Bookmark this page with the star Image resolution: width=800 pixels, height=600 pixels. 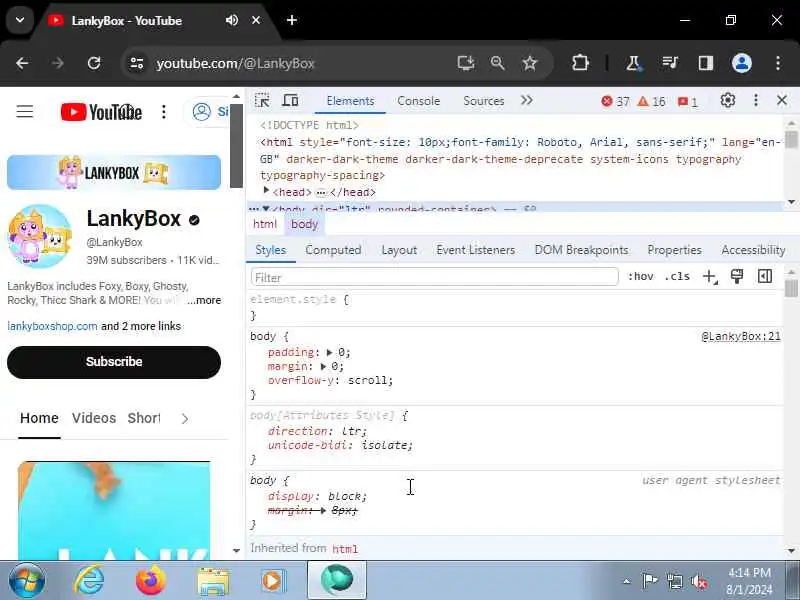click(530, 63)
